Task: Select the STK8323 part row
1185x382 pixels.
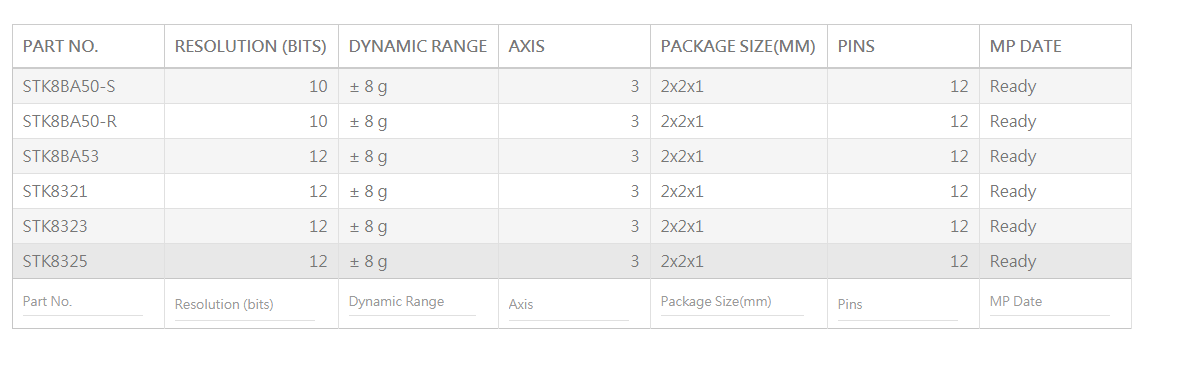Action: [x=572, y=226]
